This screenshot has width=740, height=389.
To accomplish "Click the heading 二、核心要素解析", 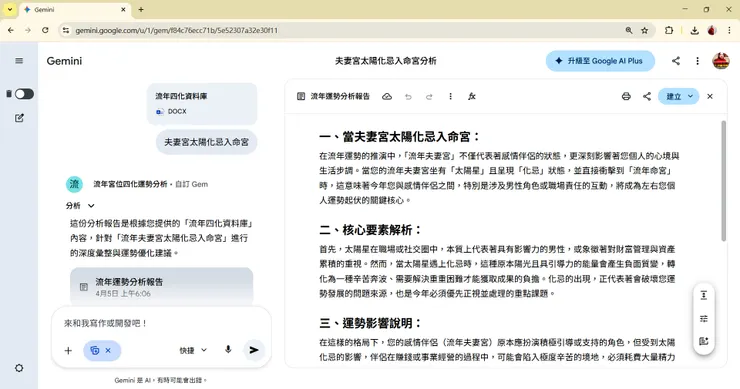I will tap(370, 230).
